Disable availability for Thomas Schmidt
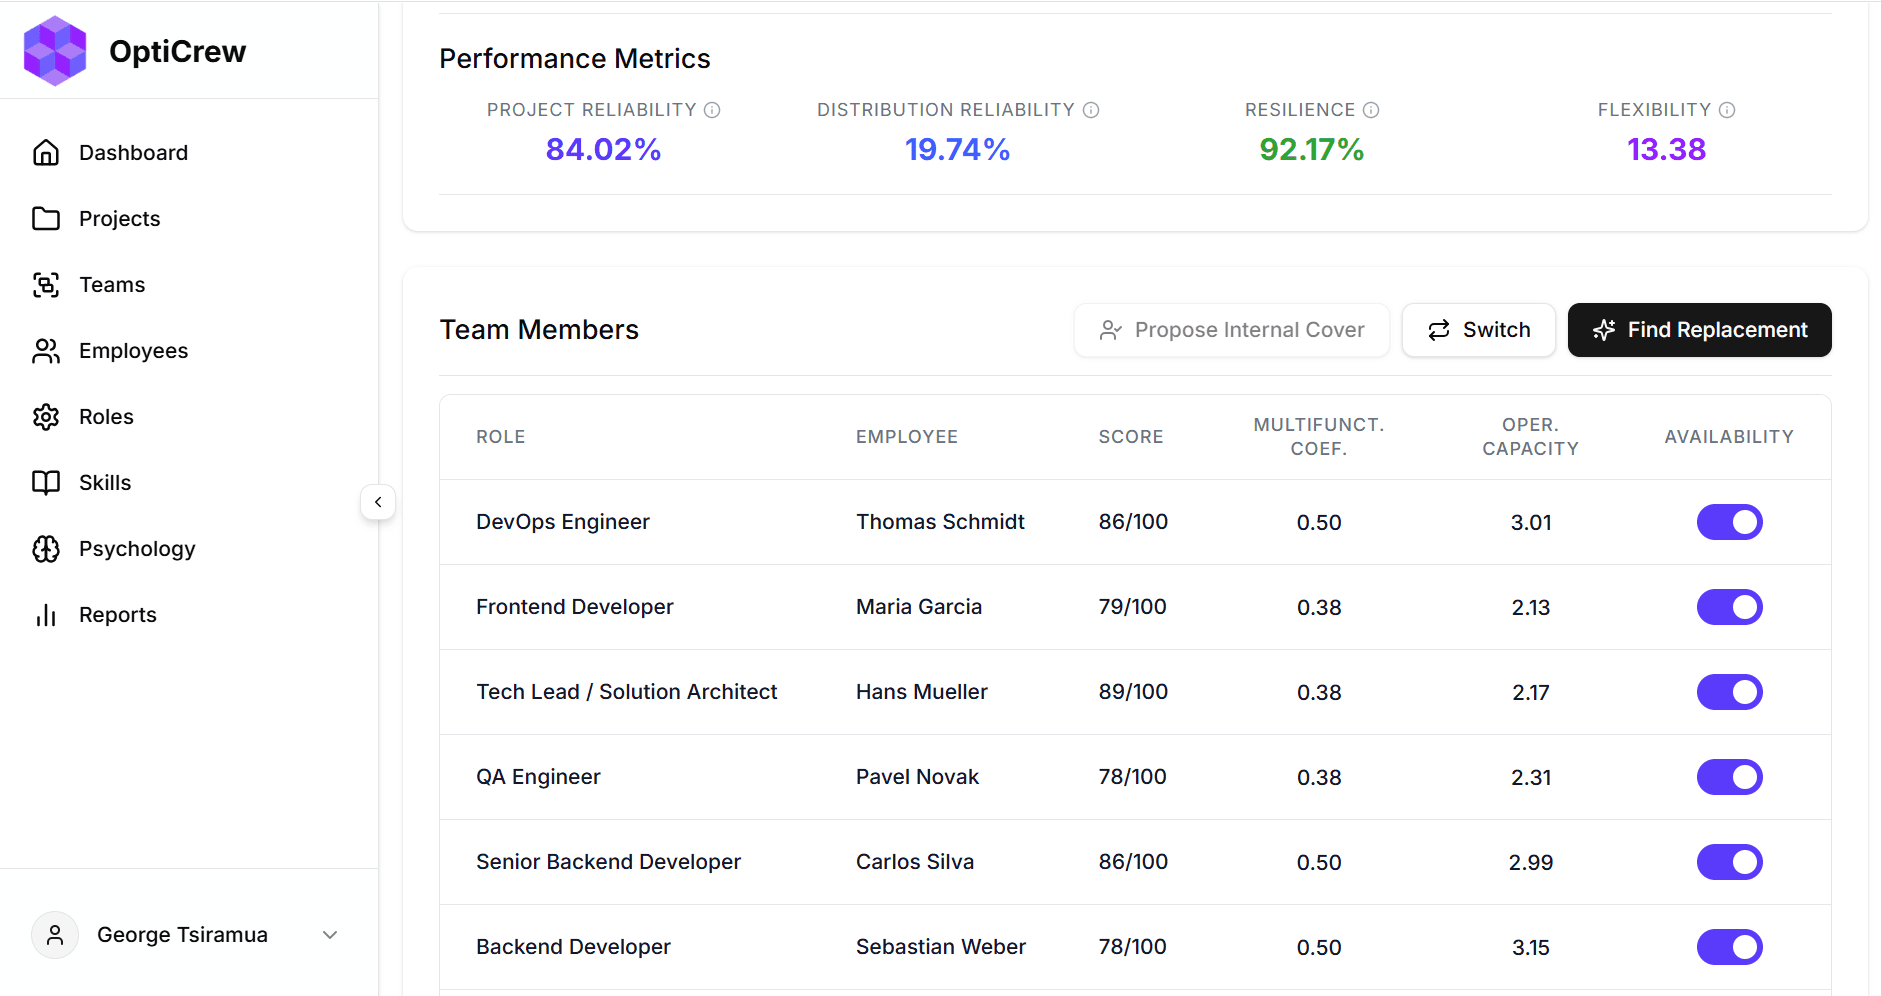The image size is (1881, 996). point(1729,521)
